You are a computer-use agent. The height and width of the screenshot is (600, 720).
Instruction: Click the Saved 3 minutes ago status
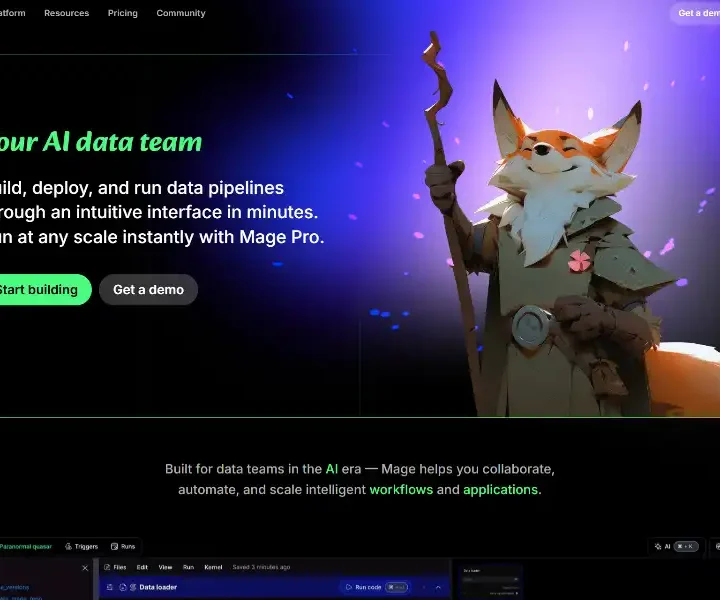[261, 567]
